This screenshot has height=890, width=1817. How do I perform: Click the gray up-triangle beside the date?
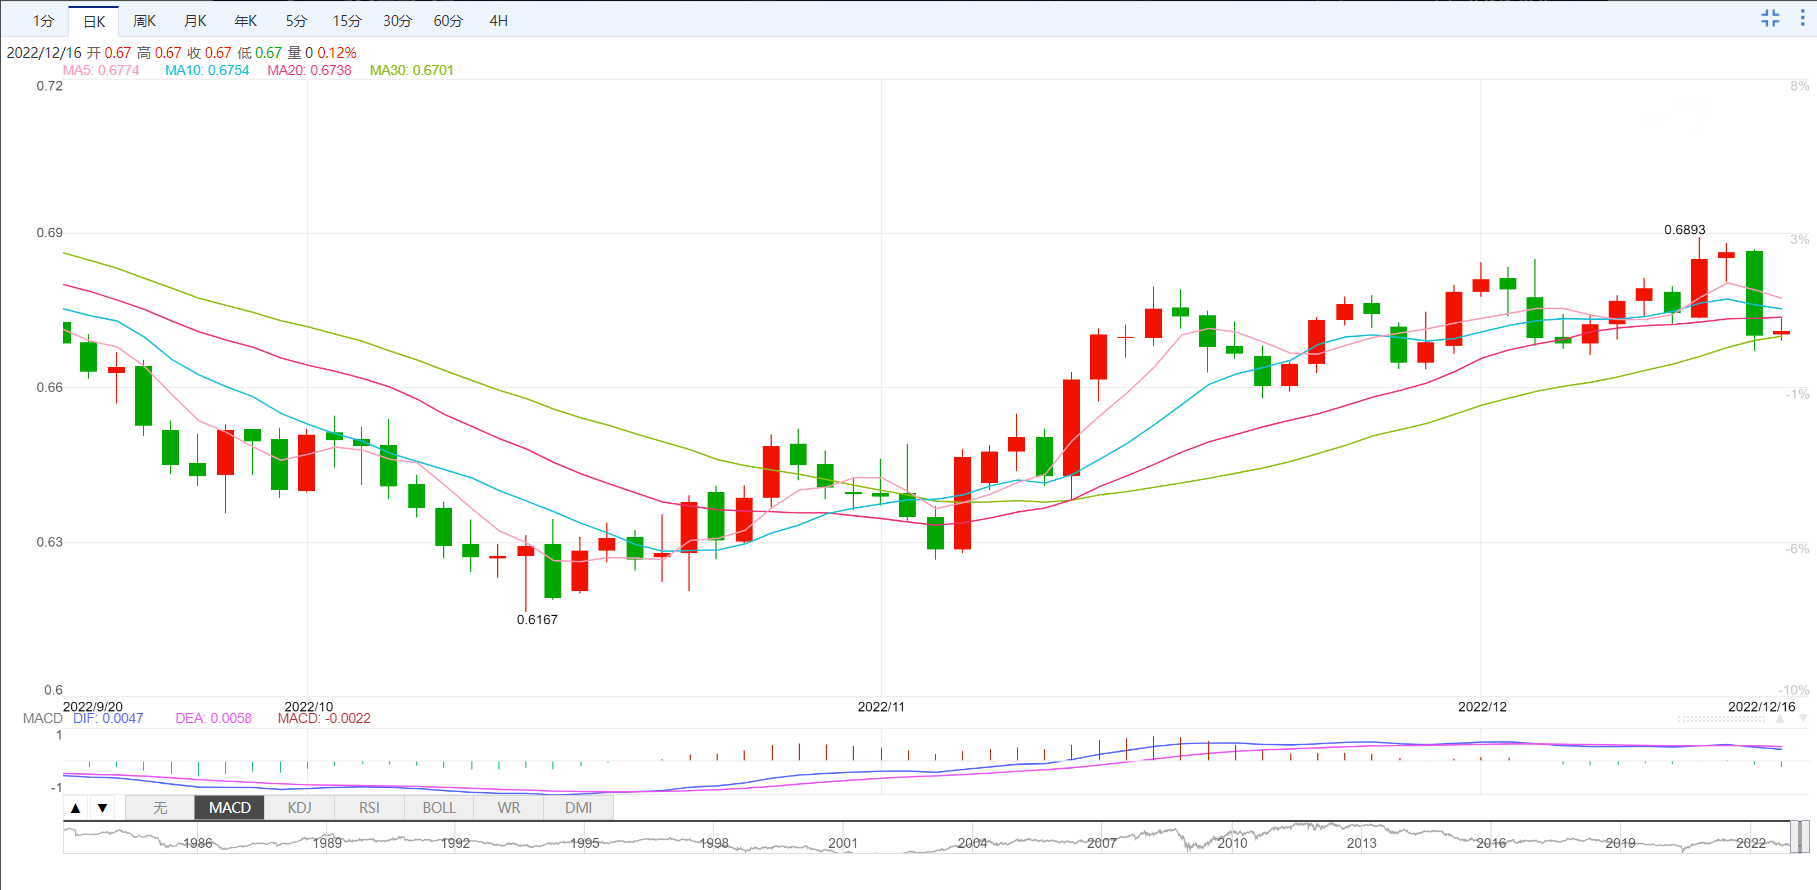pos(1780,719)
